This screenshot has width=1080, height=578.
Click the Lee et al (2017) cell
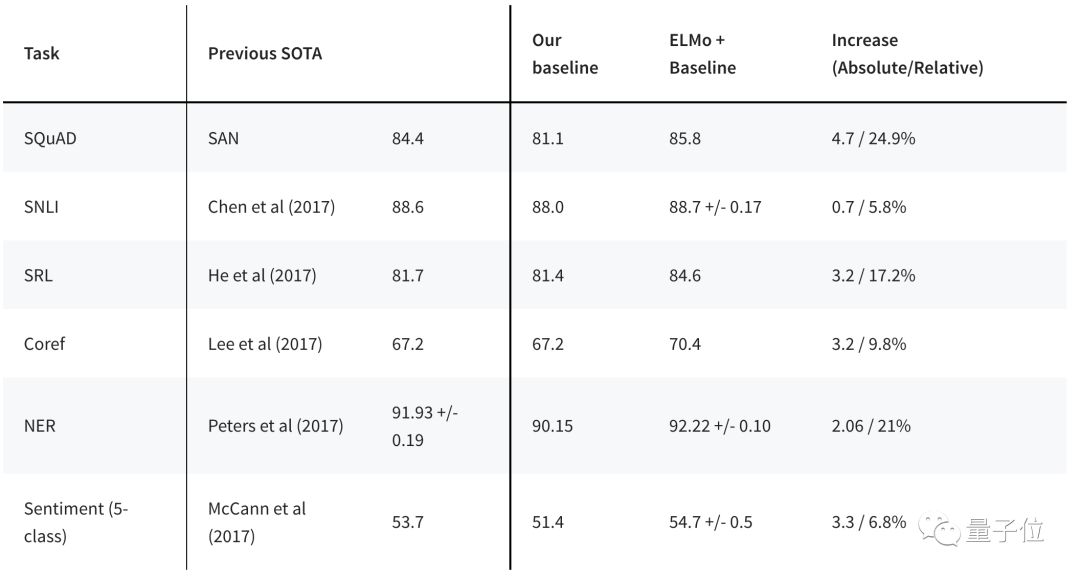tap(265, 343)
